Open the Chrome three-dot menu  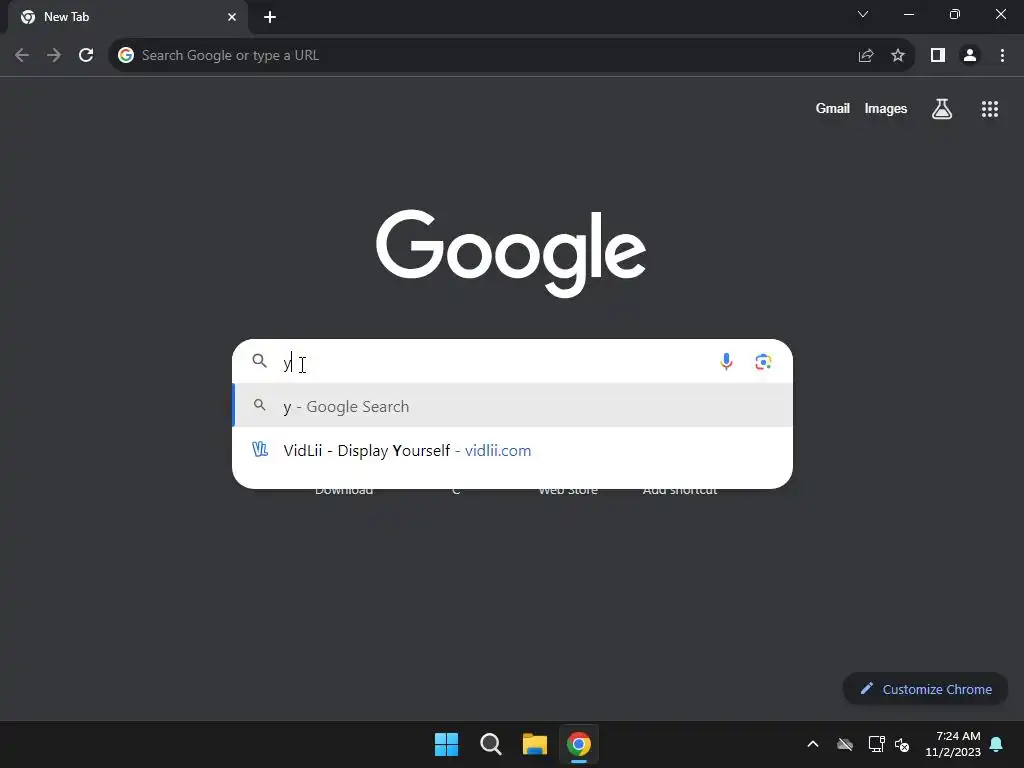1002,56
